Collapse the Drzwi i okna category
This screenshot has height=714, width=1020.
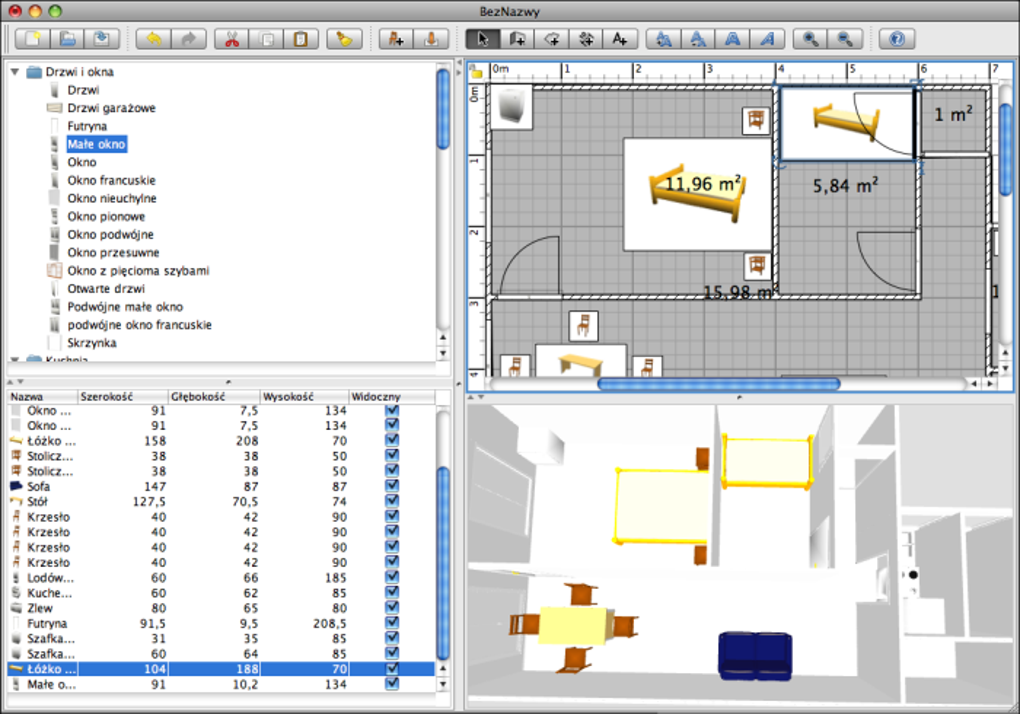coord(15,72)
